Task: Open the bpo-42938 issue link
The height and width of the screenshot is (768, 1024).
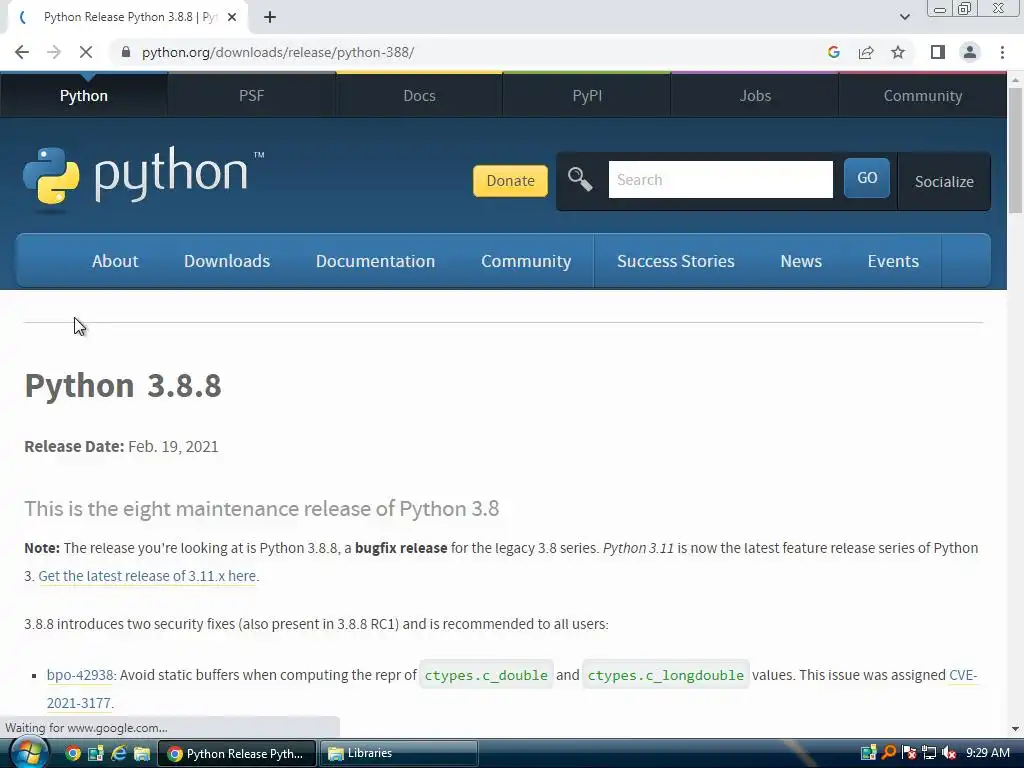Action: coord(80,675)
